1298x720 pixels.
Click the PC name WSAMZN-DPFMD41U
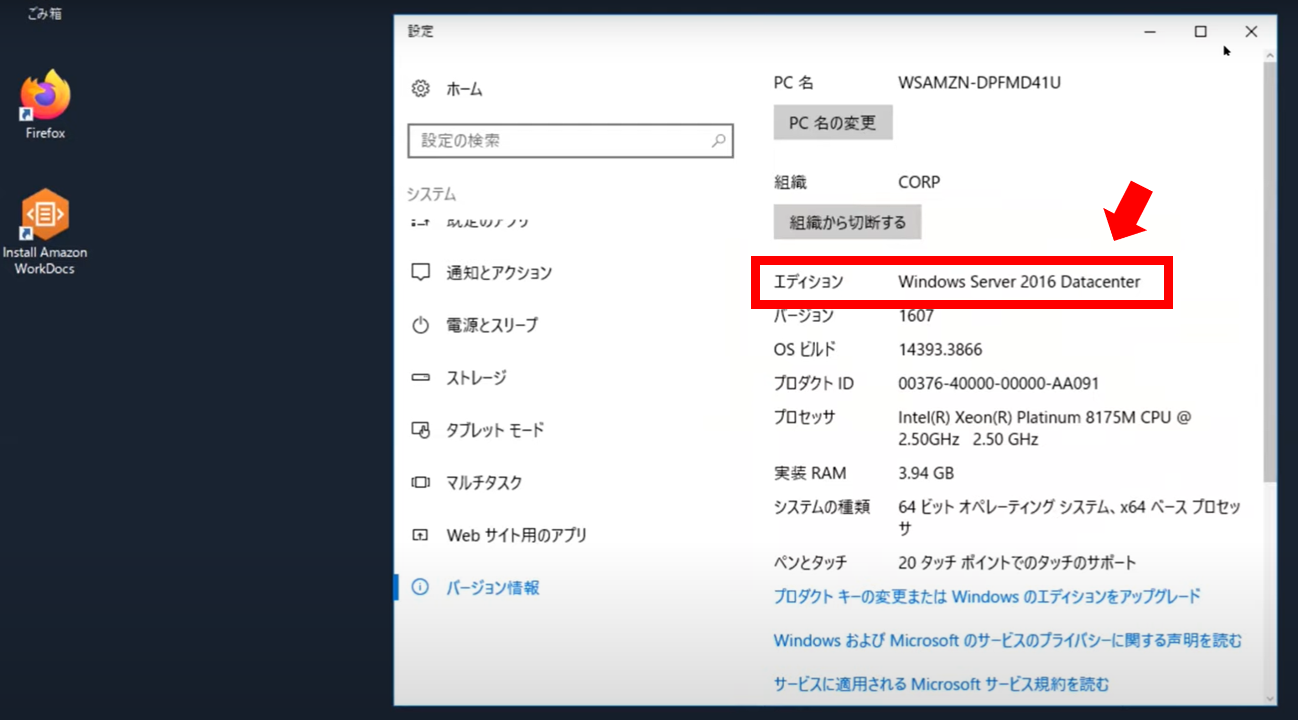[x=979, y=83]
